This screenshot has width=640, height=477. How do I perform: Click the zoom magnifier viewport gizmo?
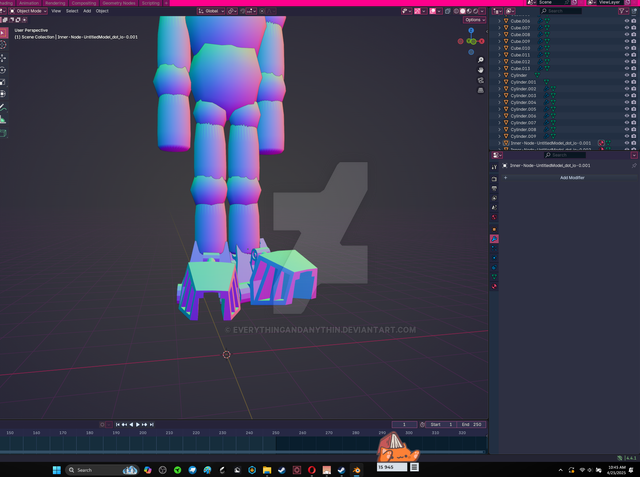pos(481,60)
